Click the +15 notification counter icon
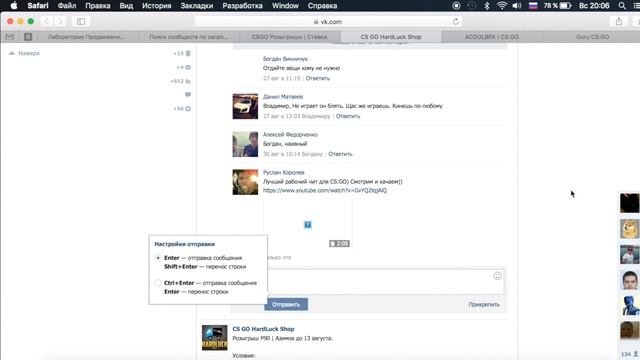Screen dimensions: 640x360 click(188, 53)
